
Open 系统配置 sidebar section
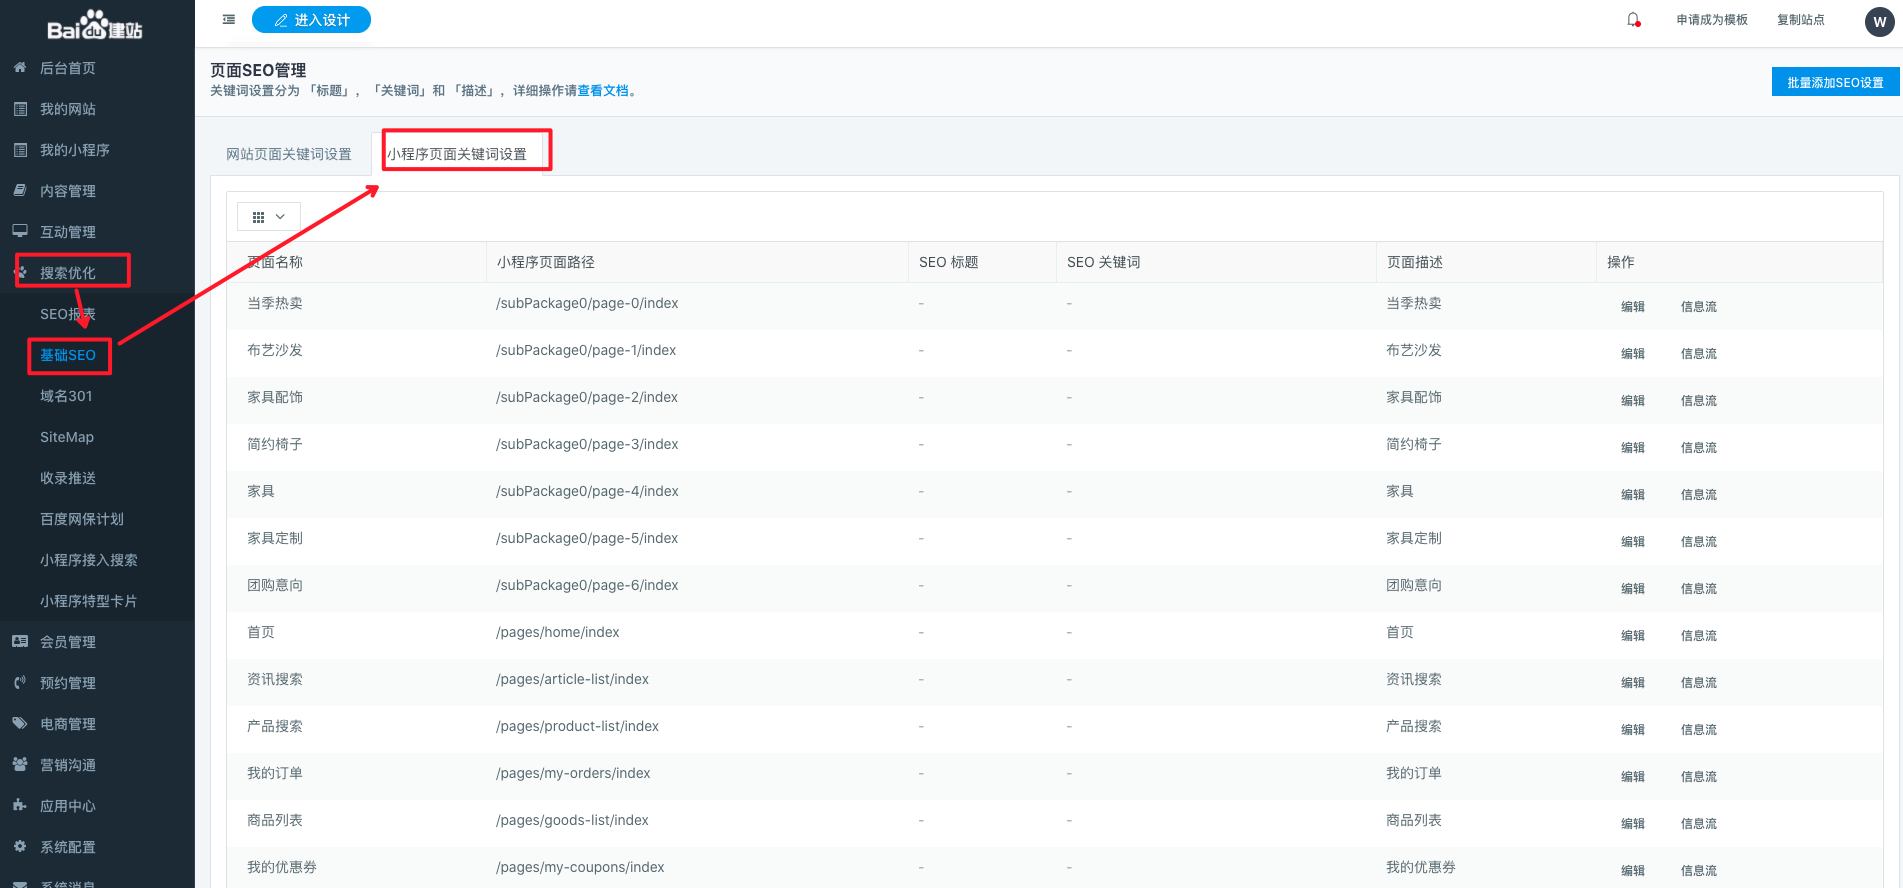pyautogui.click(x=68, y=847)
